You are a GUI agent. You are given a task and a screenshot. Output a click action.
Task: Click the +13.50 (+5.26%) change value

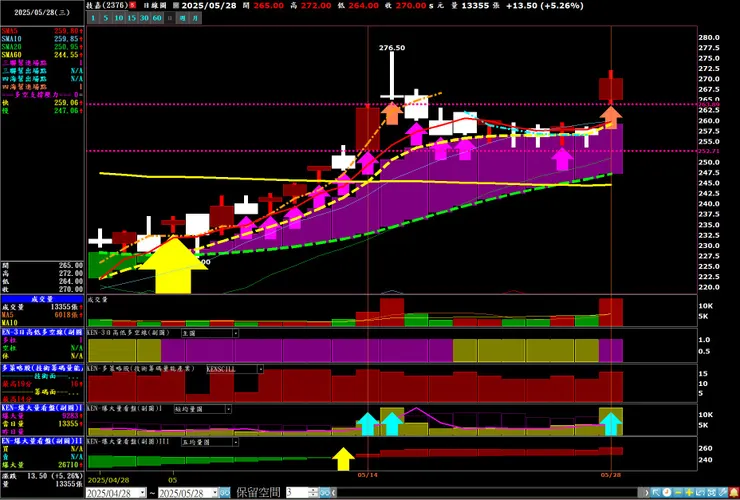click(x=545, y=6)
